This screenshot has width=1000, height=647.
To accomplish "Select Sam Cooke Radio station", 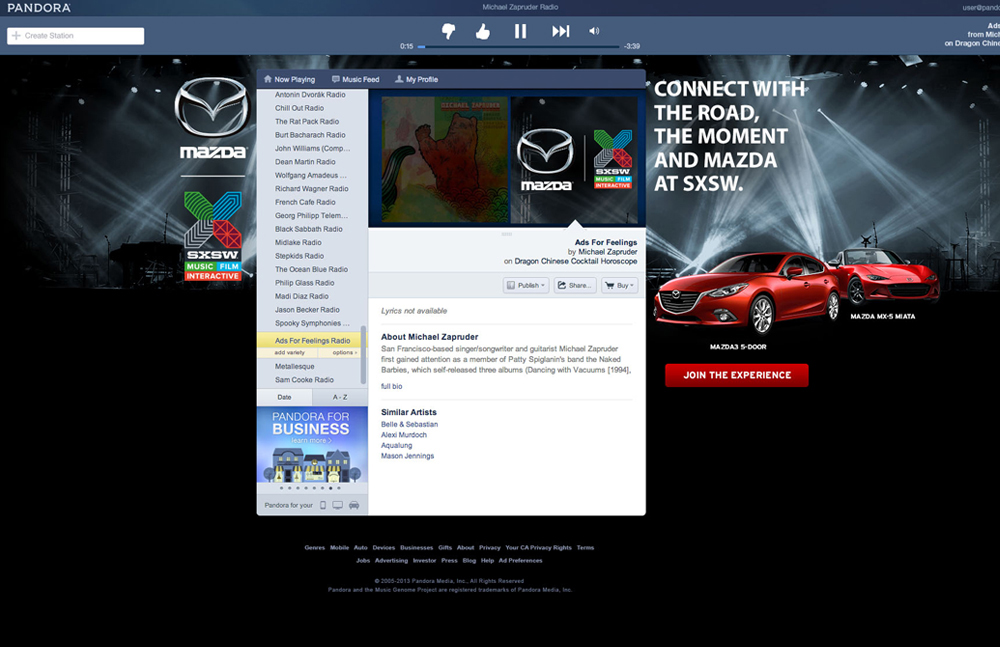I will [x=304, y=380].
